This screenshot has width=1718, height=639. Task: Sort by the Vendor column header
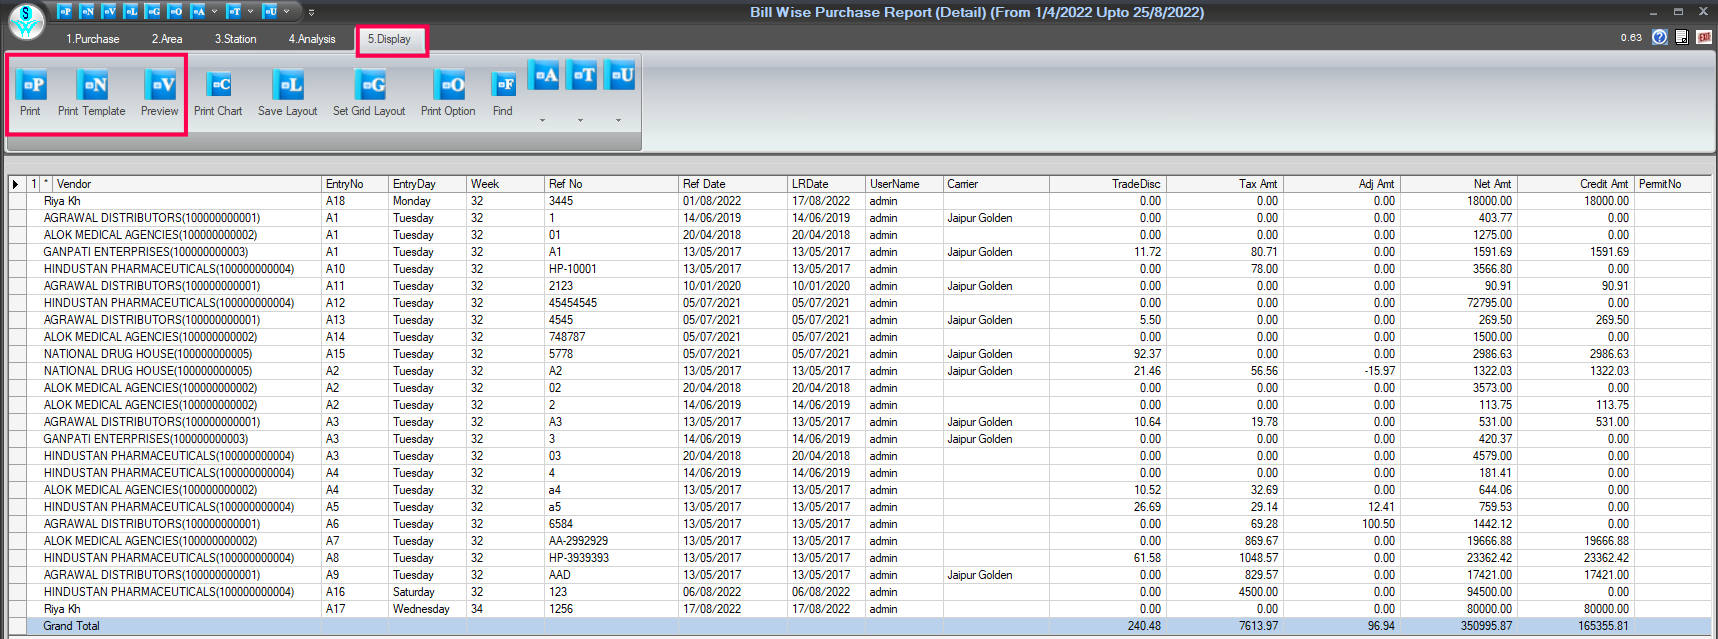[187, 184]
